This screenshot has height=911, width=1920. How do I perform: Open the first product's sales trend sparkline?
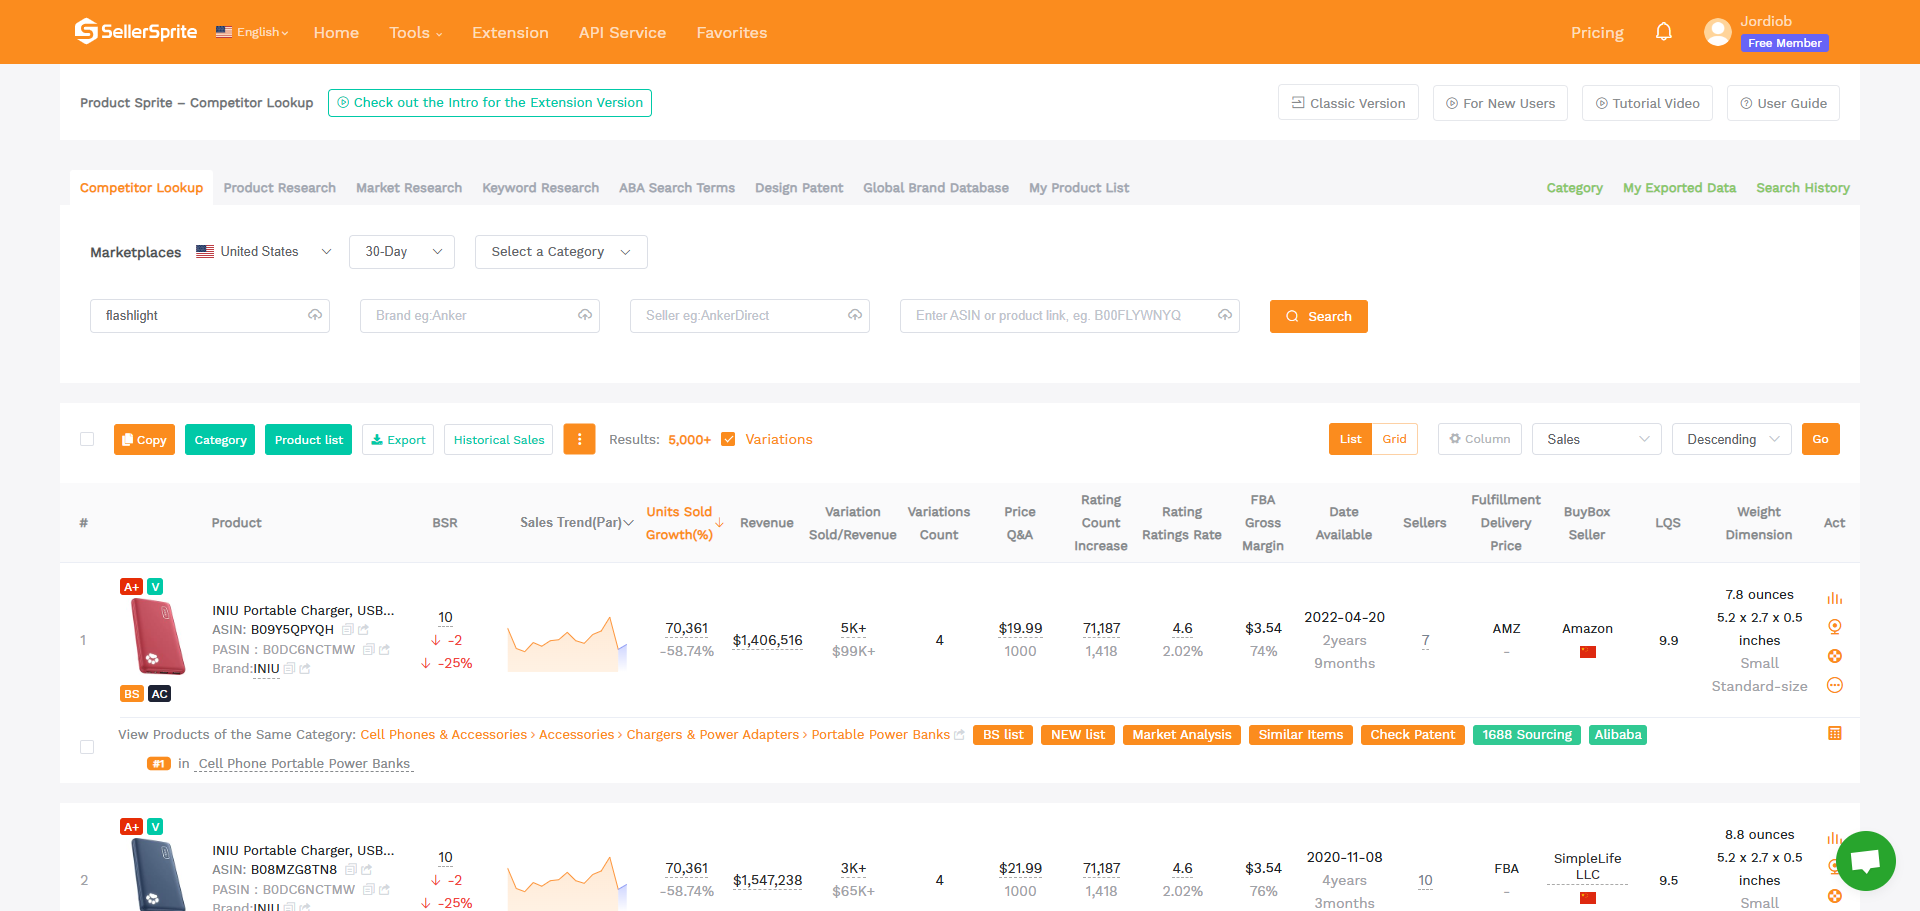(567, 643)
